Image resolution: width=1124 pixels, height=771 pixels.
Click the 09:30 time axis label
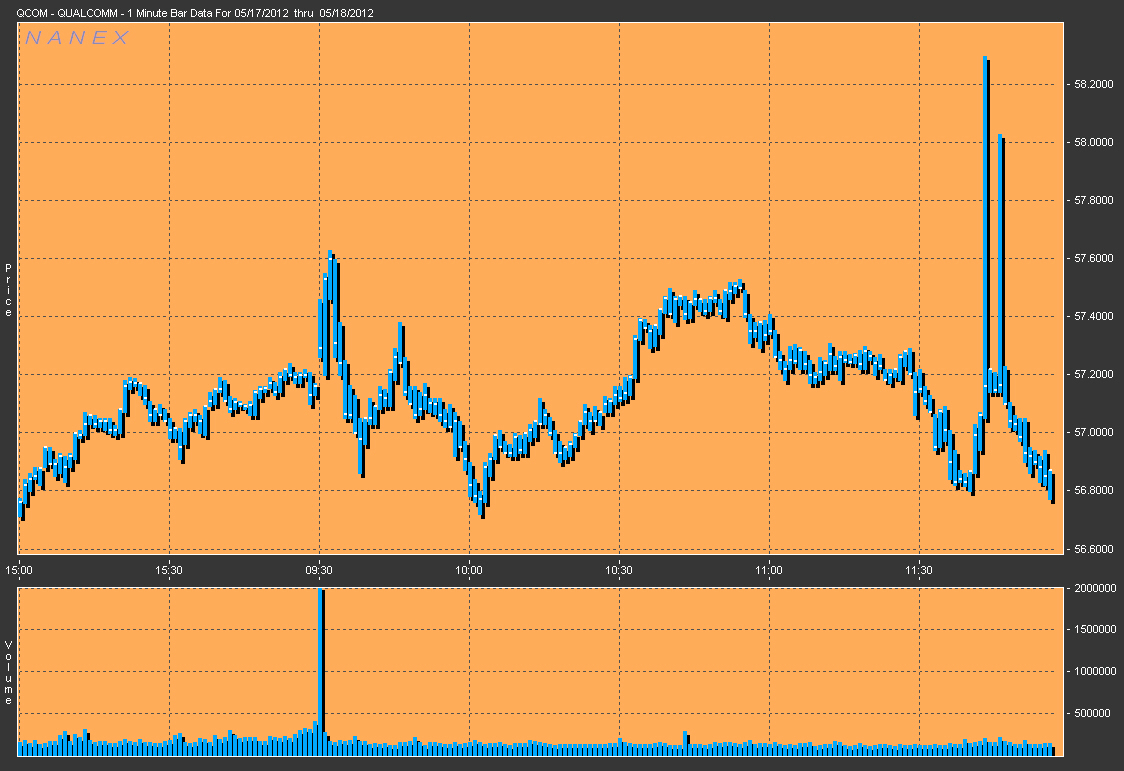(x=319, y=570)
